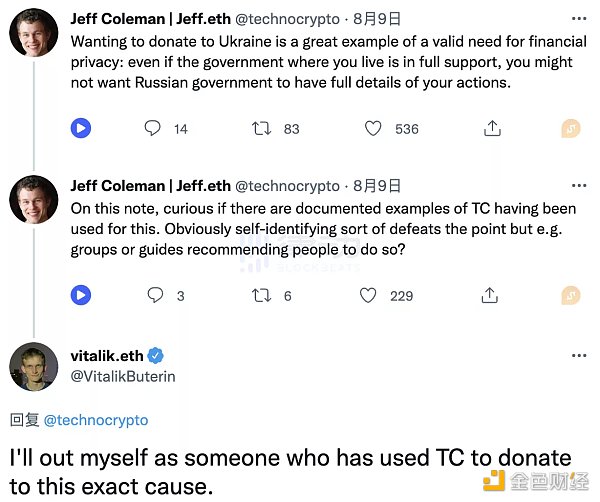Like the first tweet with 536 likes
Image resolution: width=600 pixels, height=502 pixels.
tap(373, 128)
